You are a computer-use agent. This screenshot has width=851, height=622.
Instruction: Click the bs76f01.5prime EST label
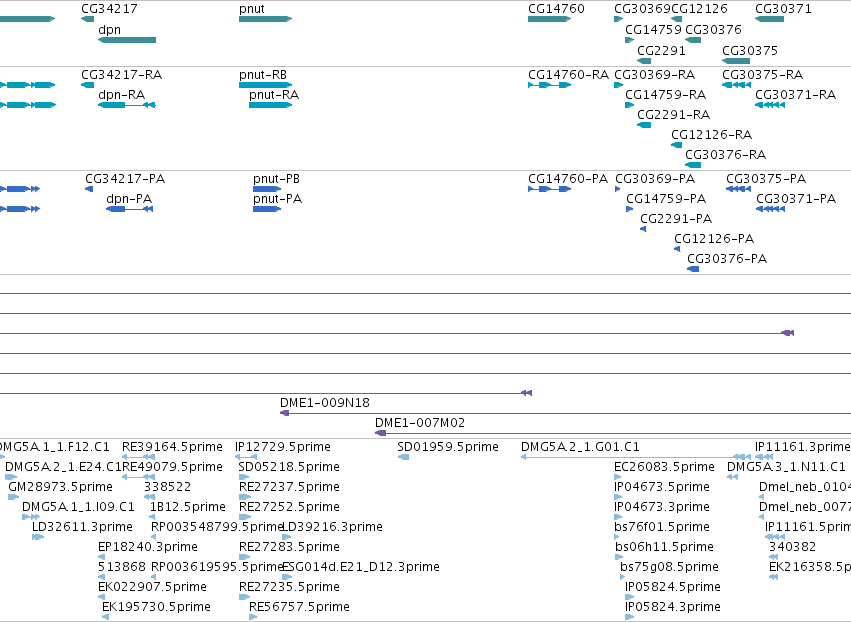[x=662, y=527]
